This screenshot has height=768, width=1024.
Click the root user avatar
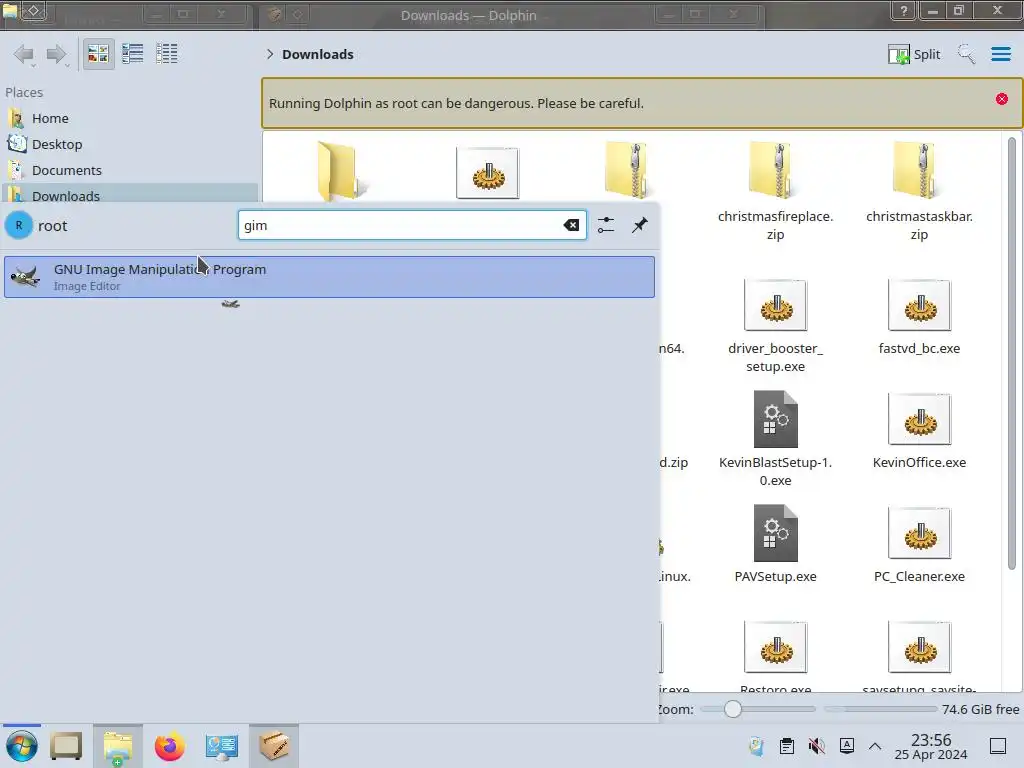pos(19,225)
